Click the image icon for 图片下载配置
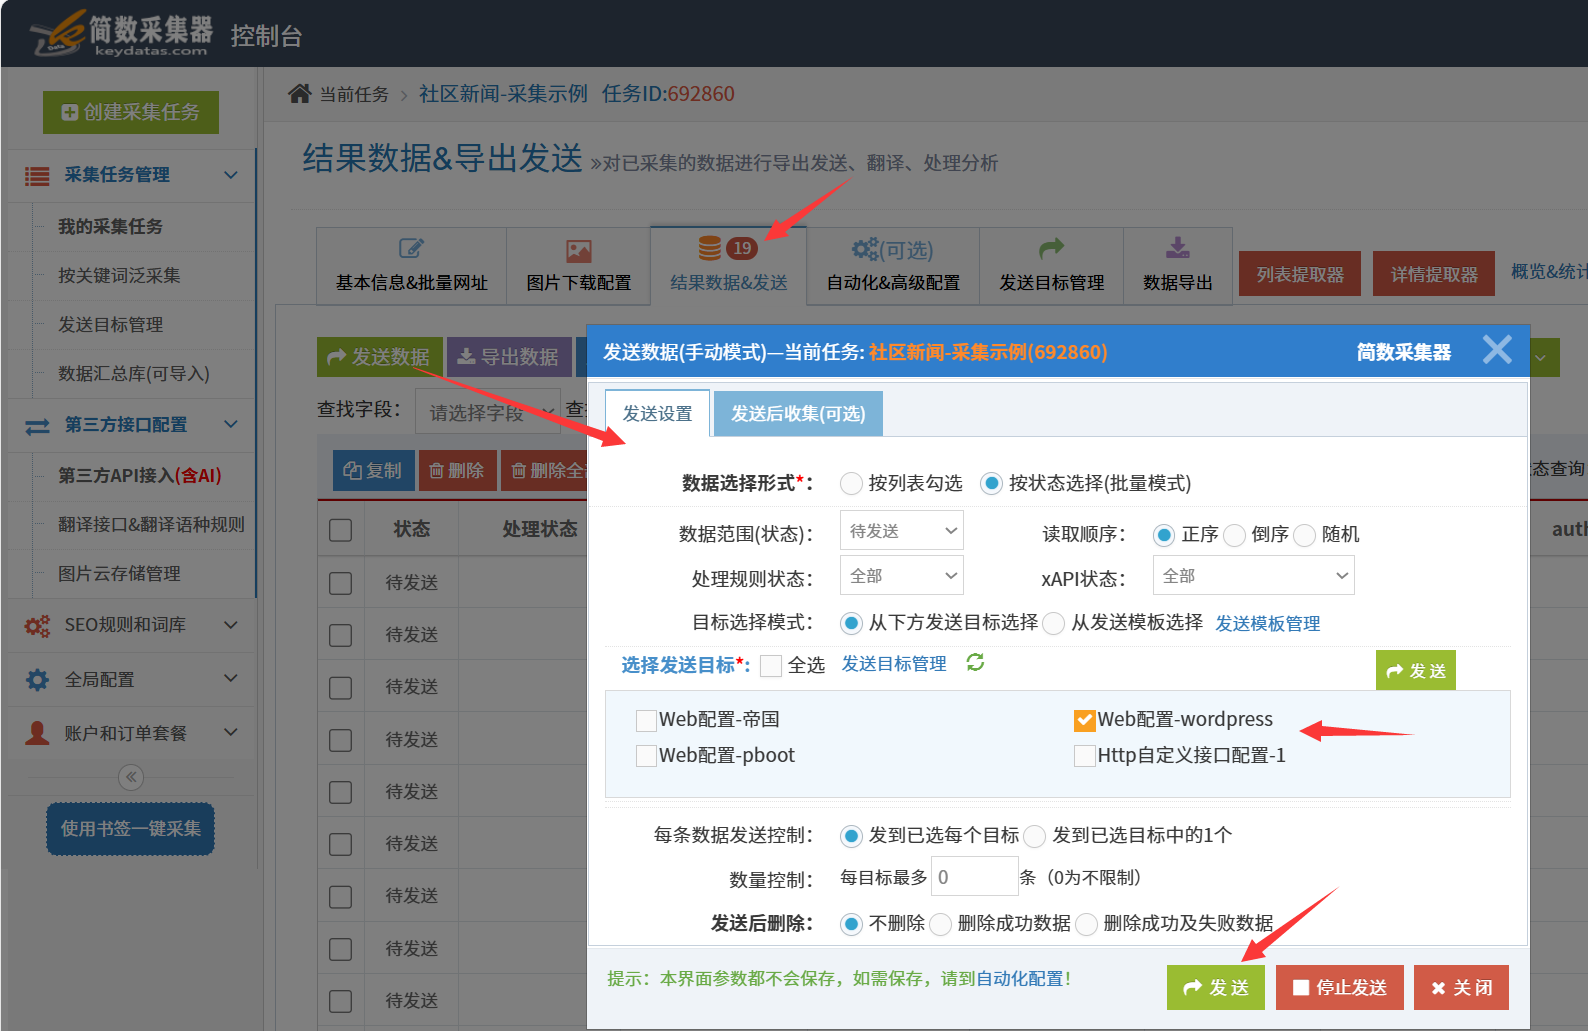Screen dimensions: 1588x1031 pyautogui.click(x=579, y=251)
